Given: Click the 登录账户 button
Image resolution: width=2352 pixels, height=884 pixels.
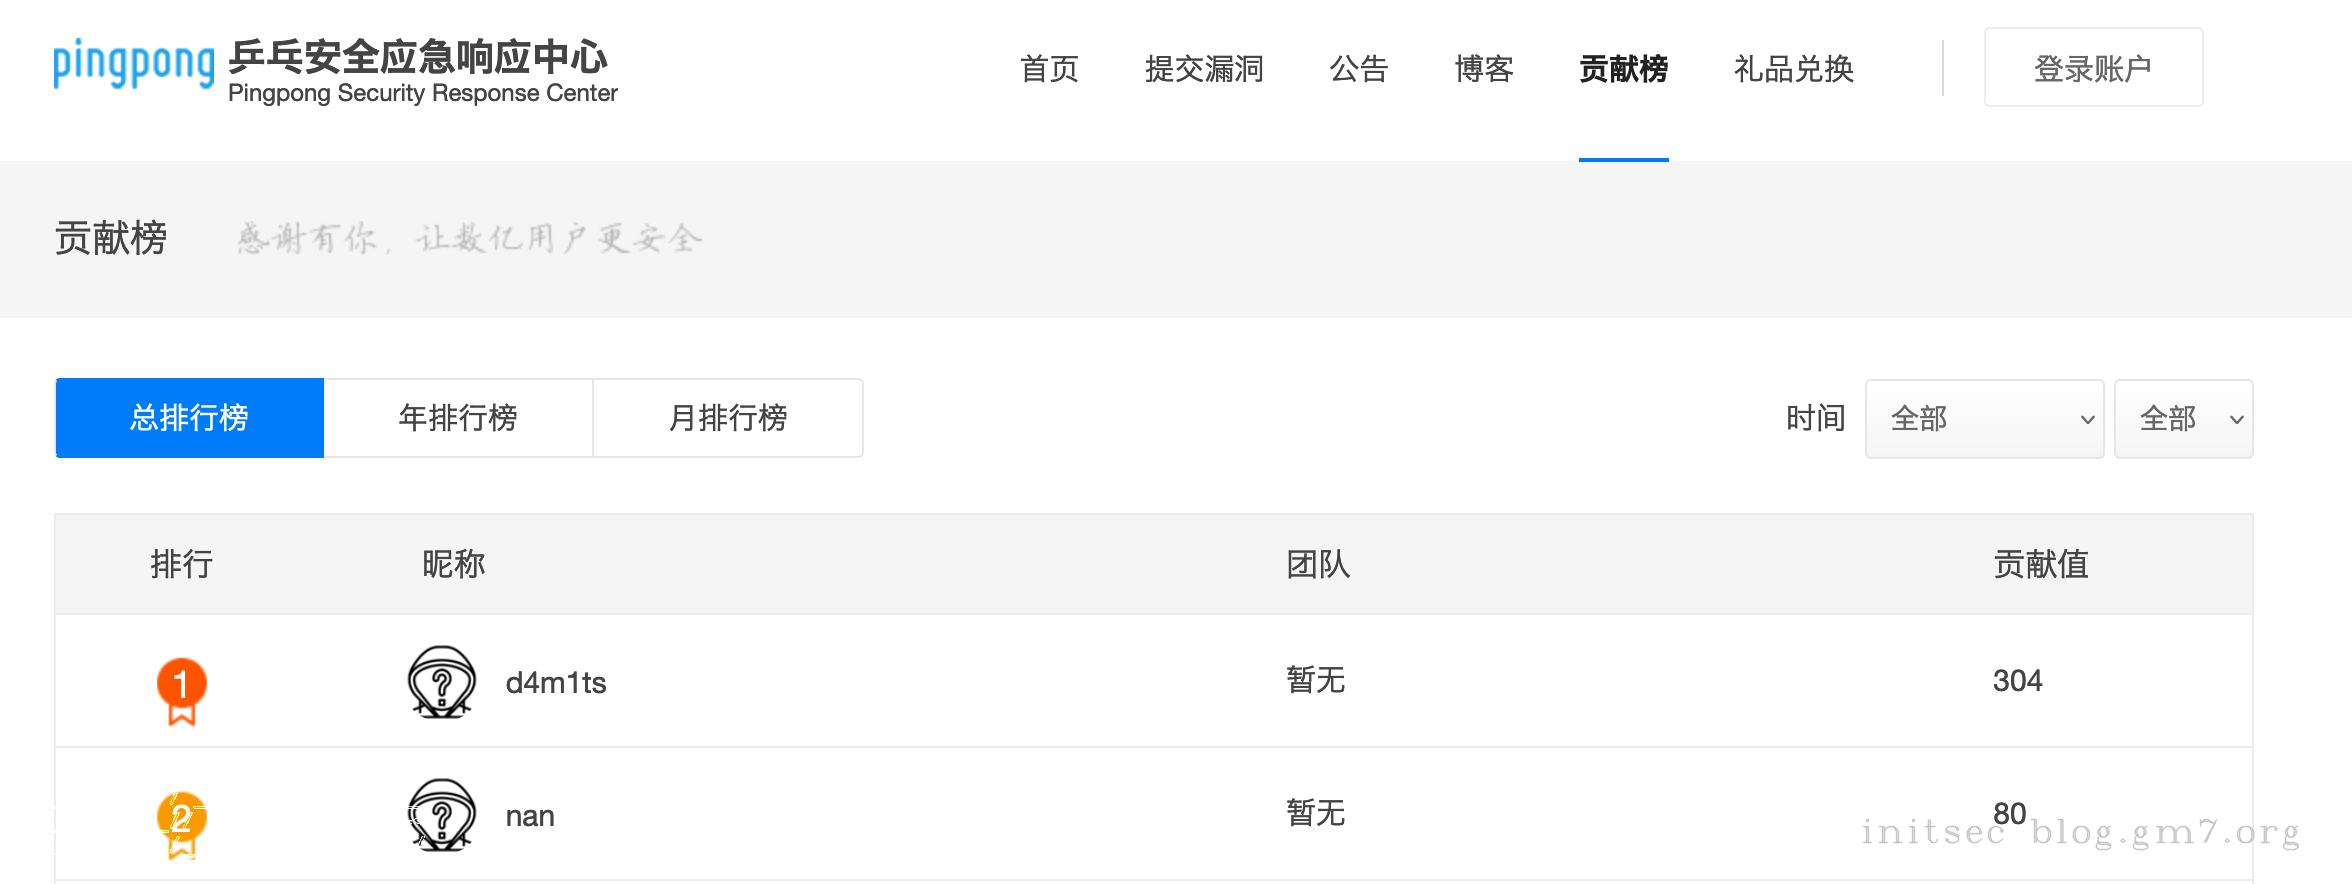Looking at the screenshot, I should (x=2093, y=68).
